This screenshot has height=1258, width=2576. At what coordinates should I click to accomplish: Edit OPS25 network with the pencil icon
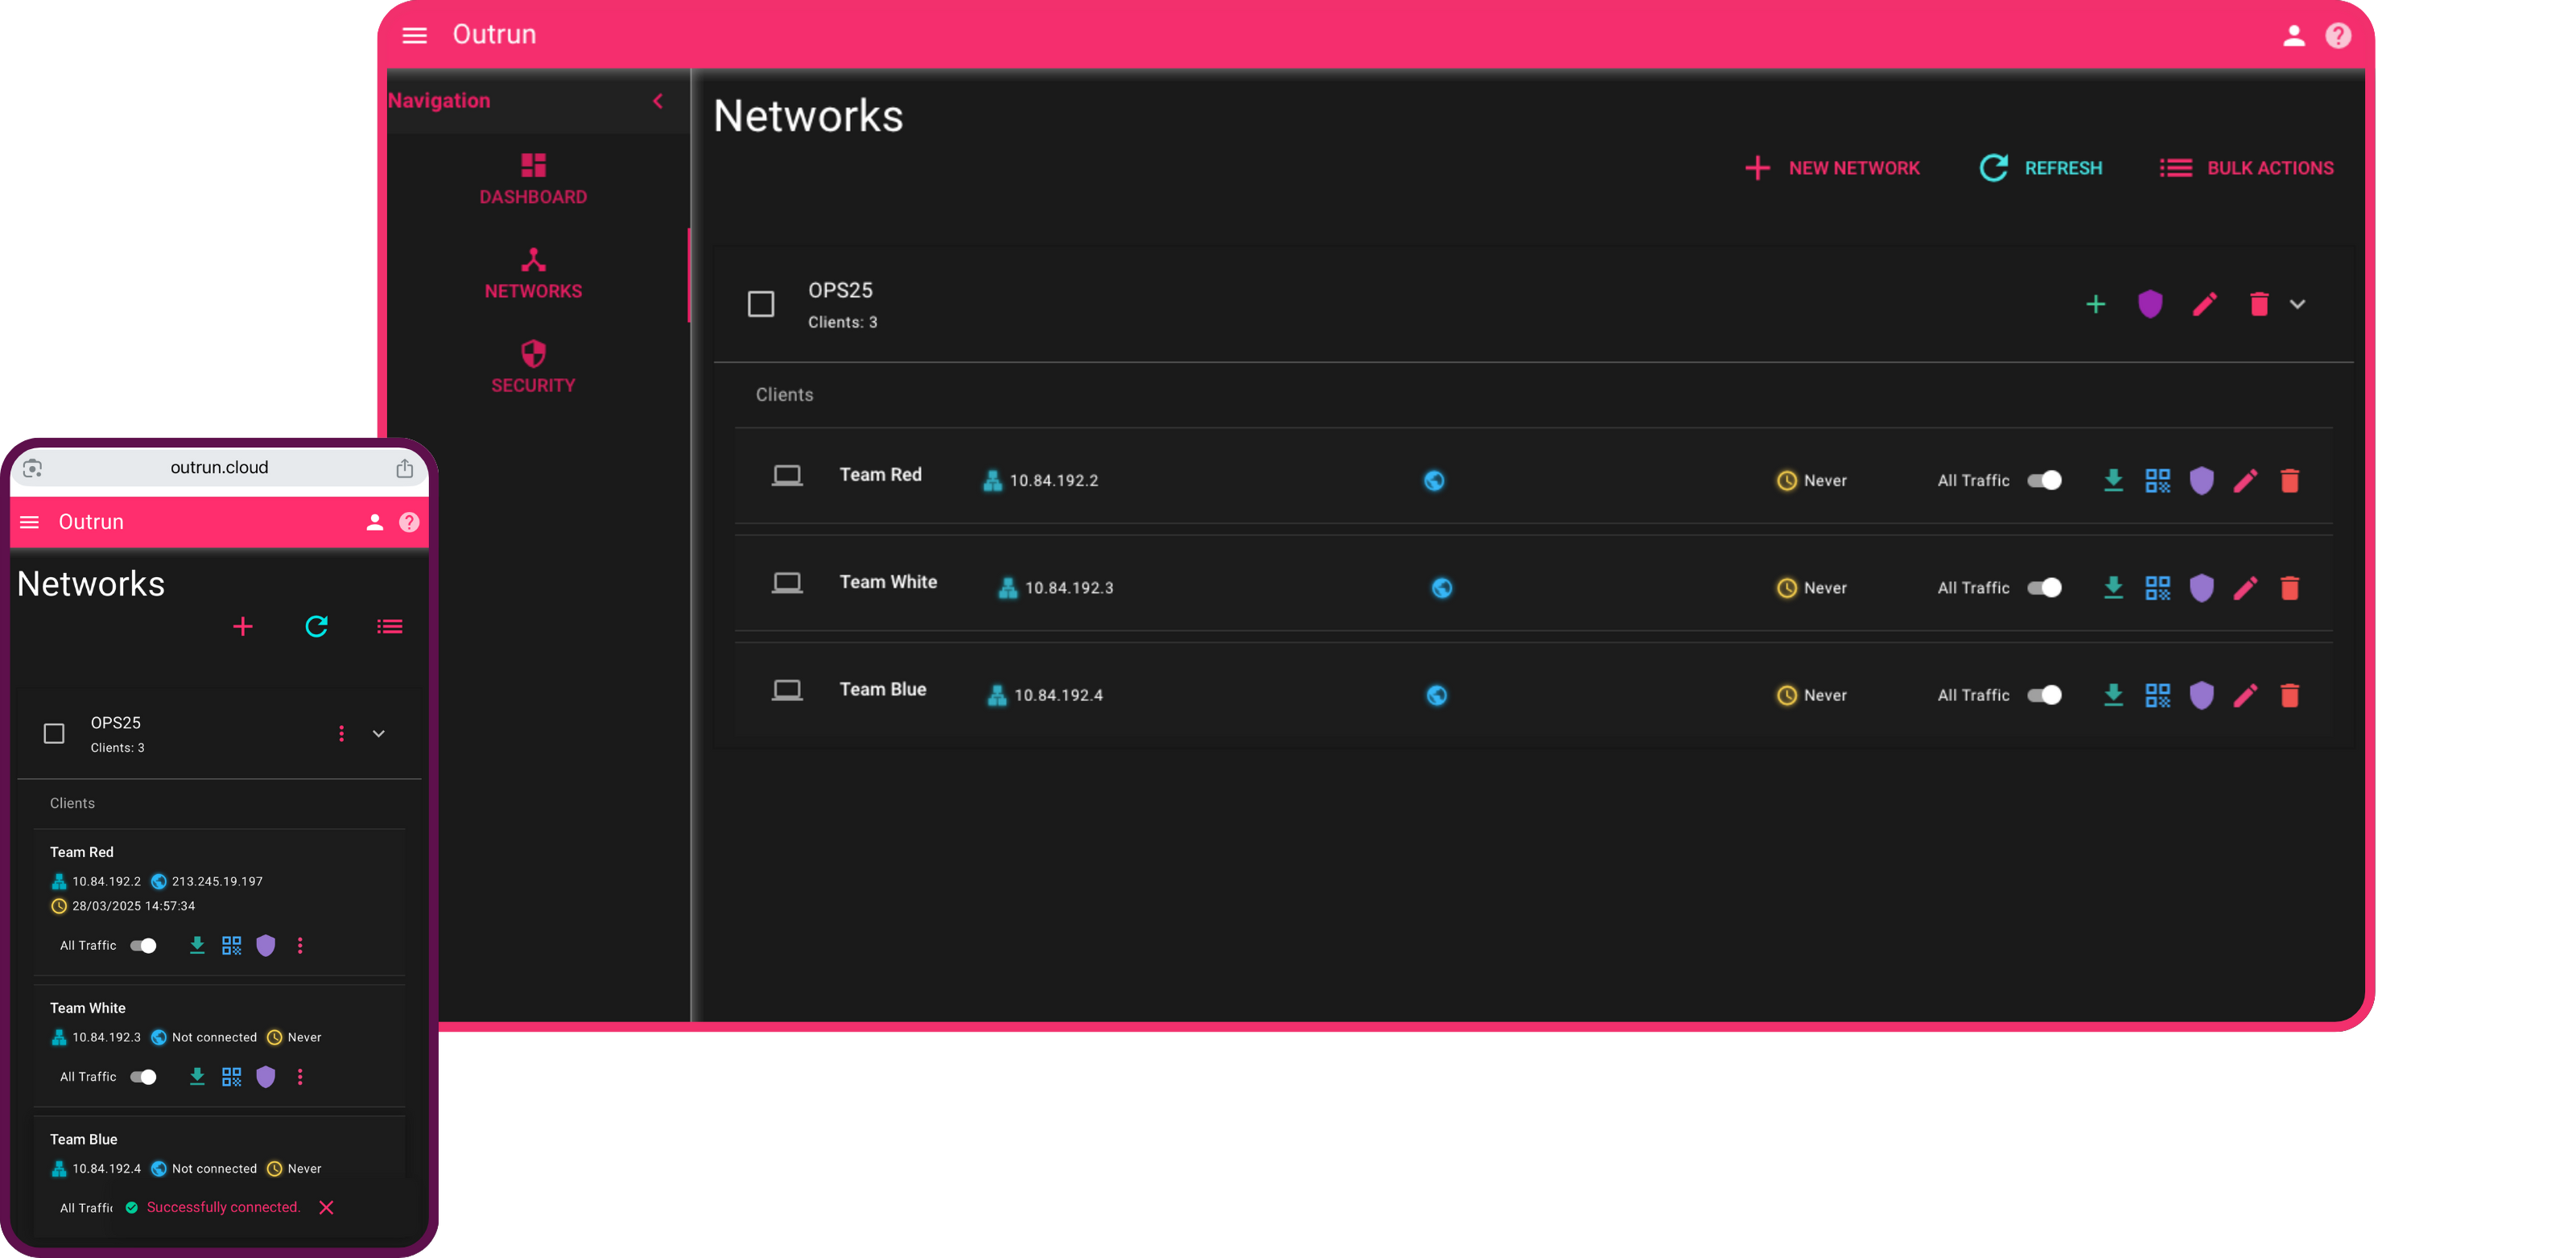click(2204, 303)
